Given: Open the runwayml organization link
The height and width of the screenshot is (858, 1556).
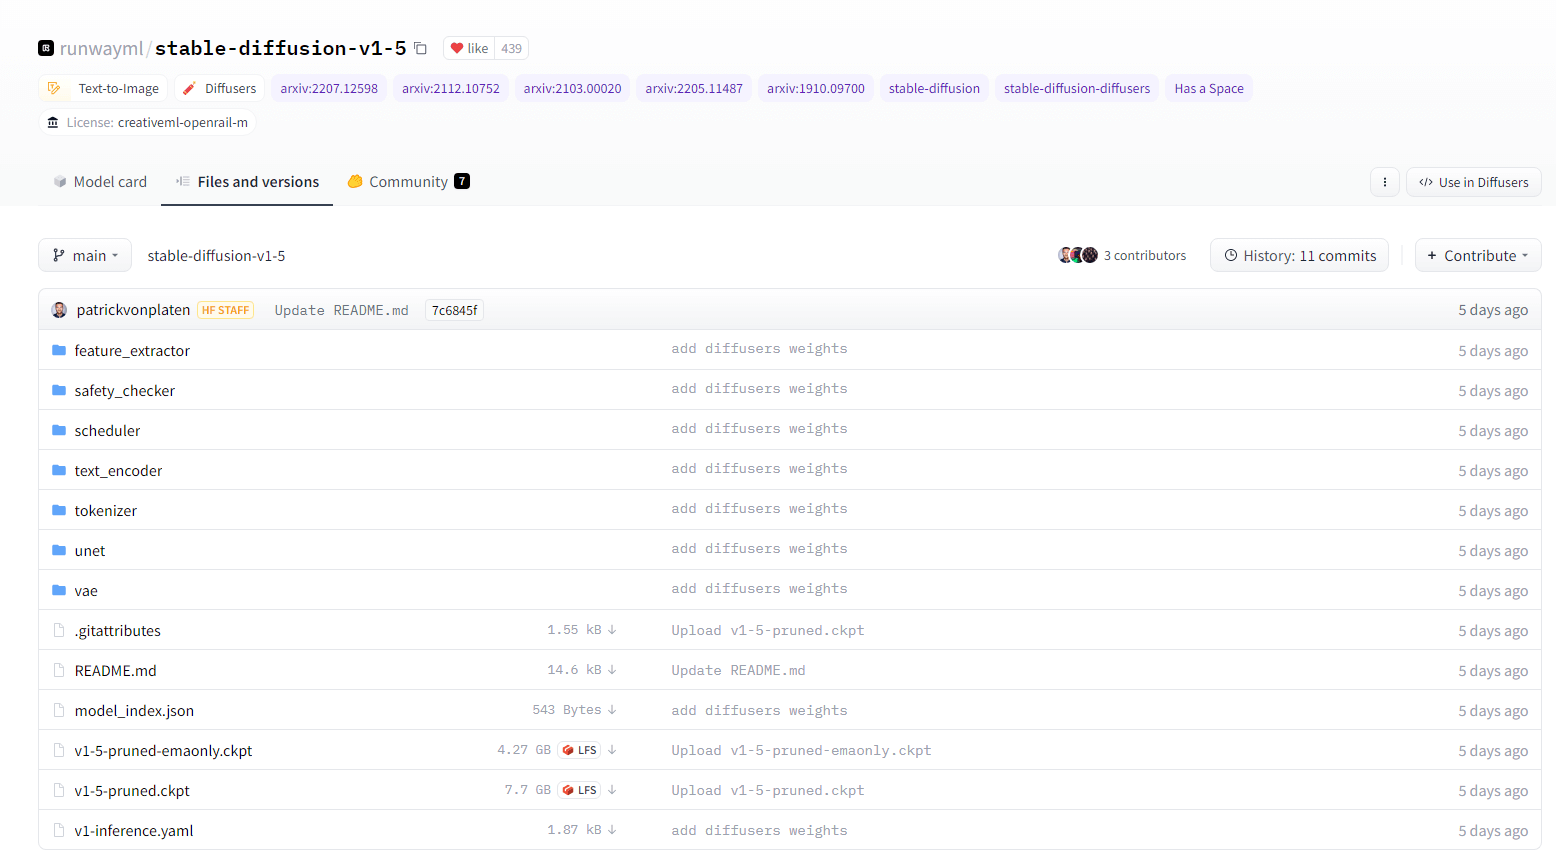Looking at the screenshot, I should click(x=101, y=48).
